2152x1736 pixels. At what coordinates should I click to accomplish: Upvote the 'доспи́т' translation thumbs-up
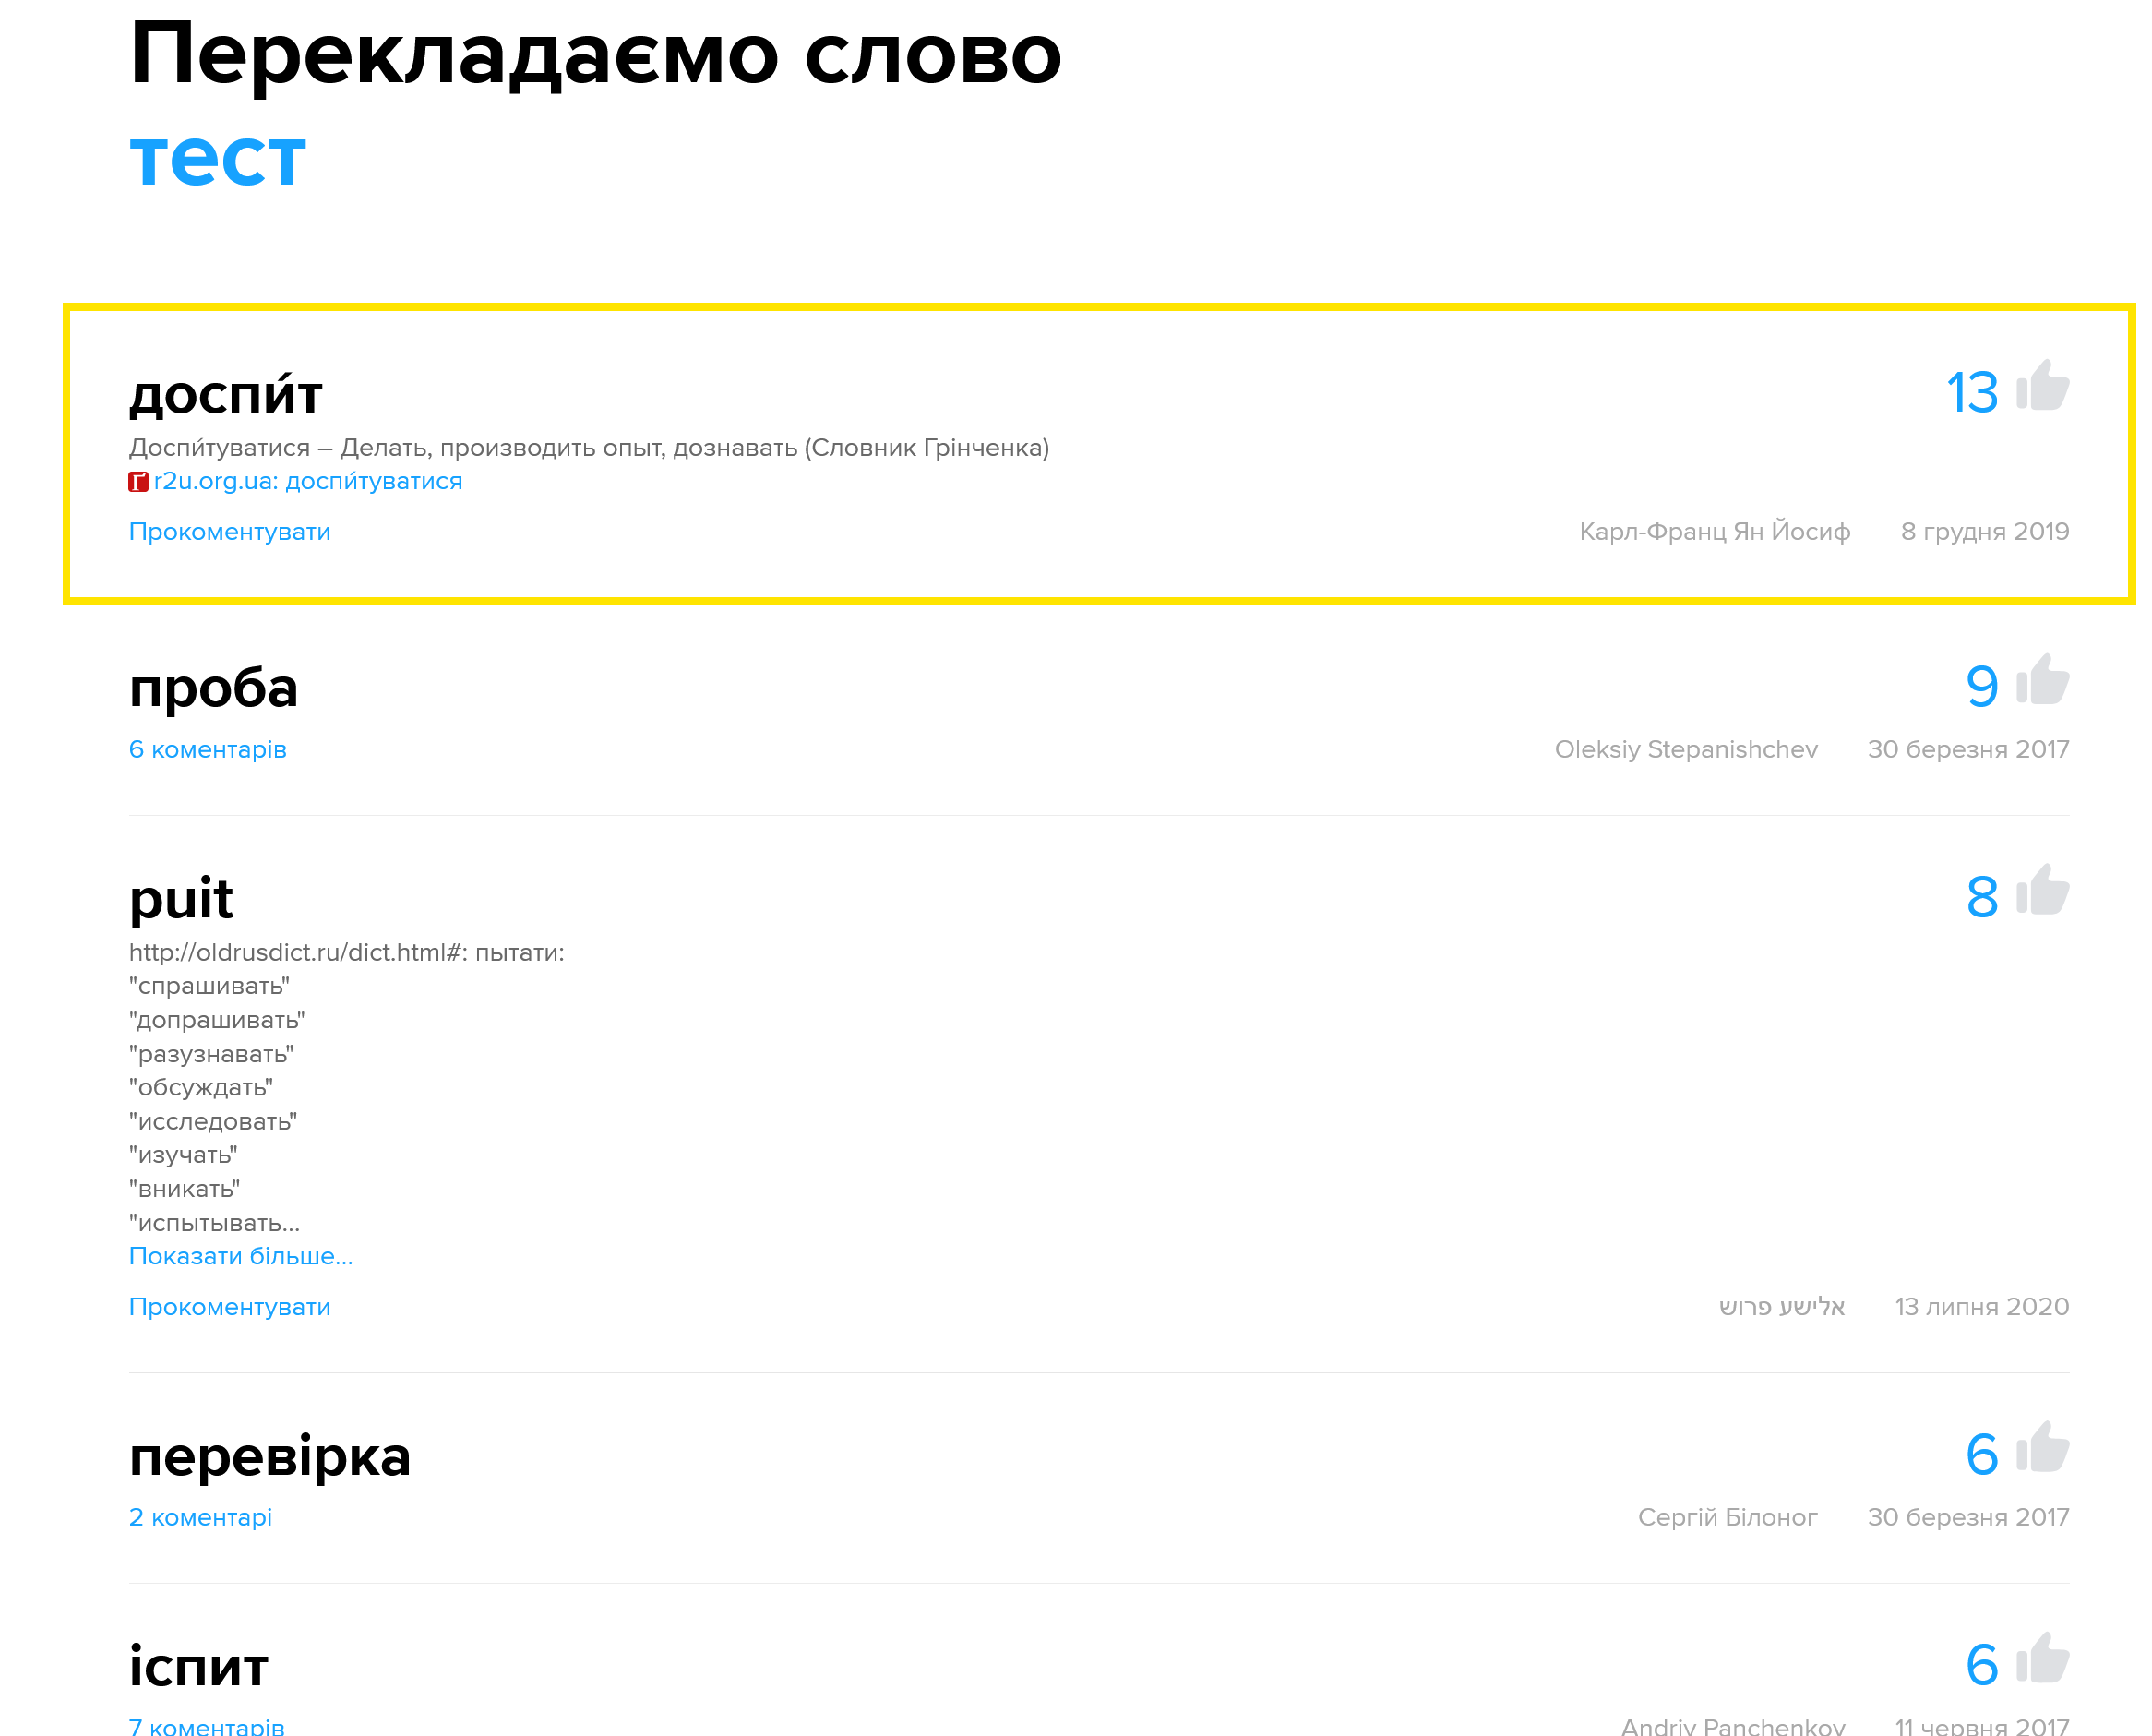(x=2042, y=386)
